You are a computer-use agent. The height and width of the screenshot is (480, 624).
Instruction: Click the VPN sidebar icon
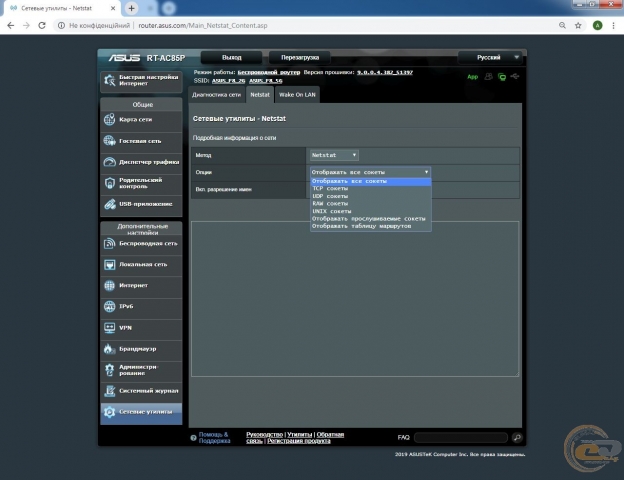[x=111, y=327]
